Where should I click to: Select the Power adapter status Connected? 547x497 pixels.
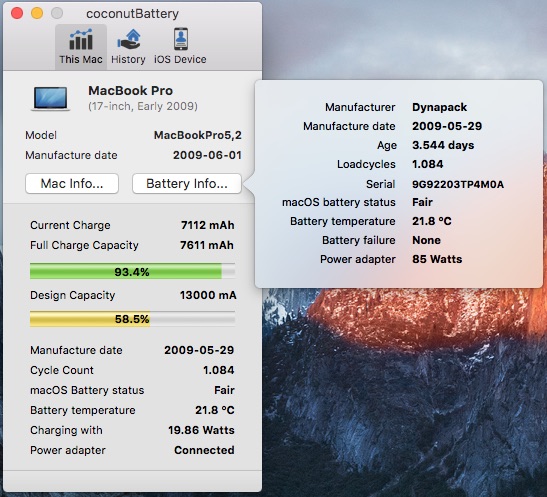click(x=204, y=450)
